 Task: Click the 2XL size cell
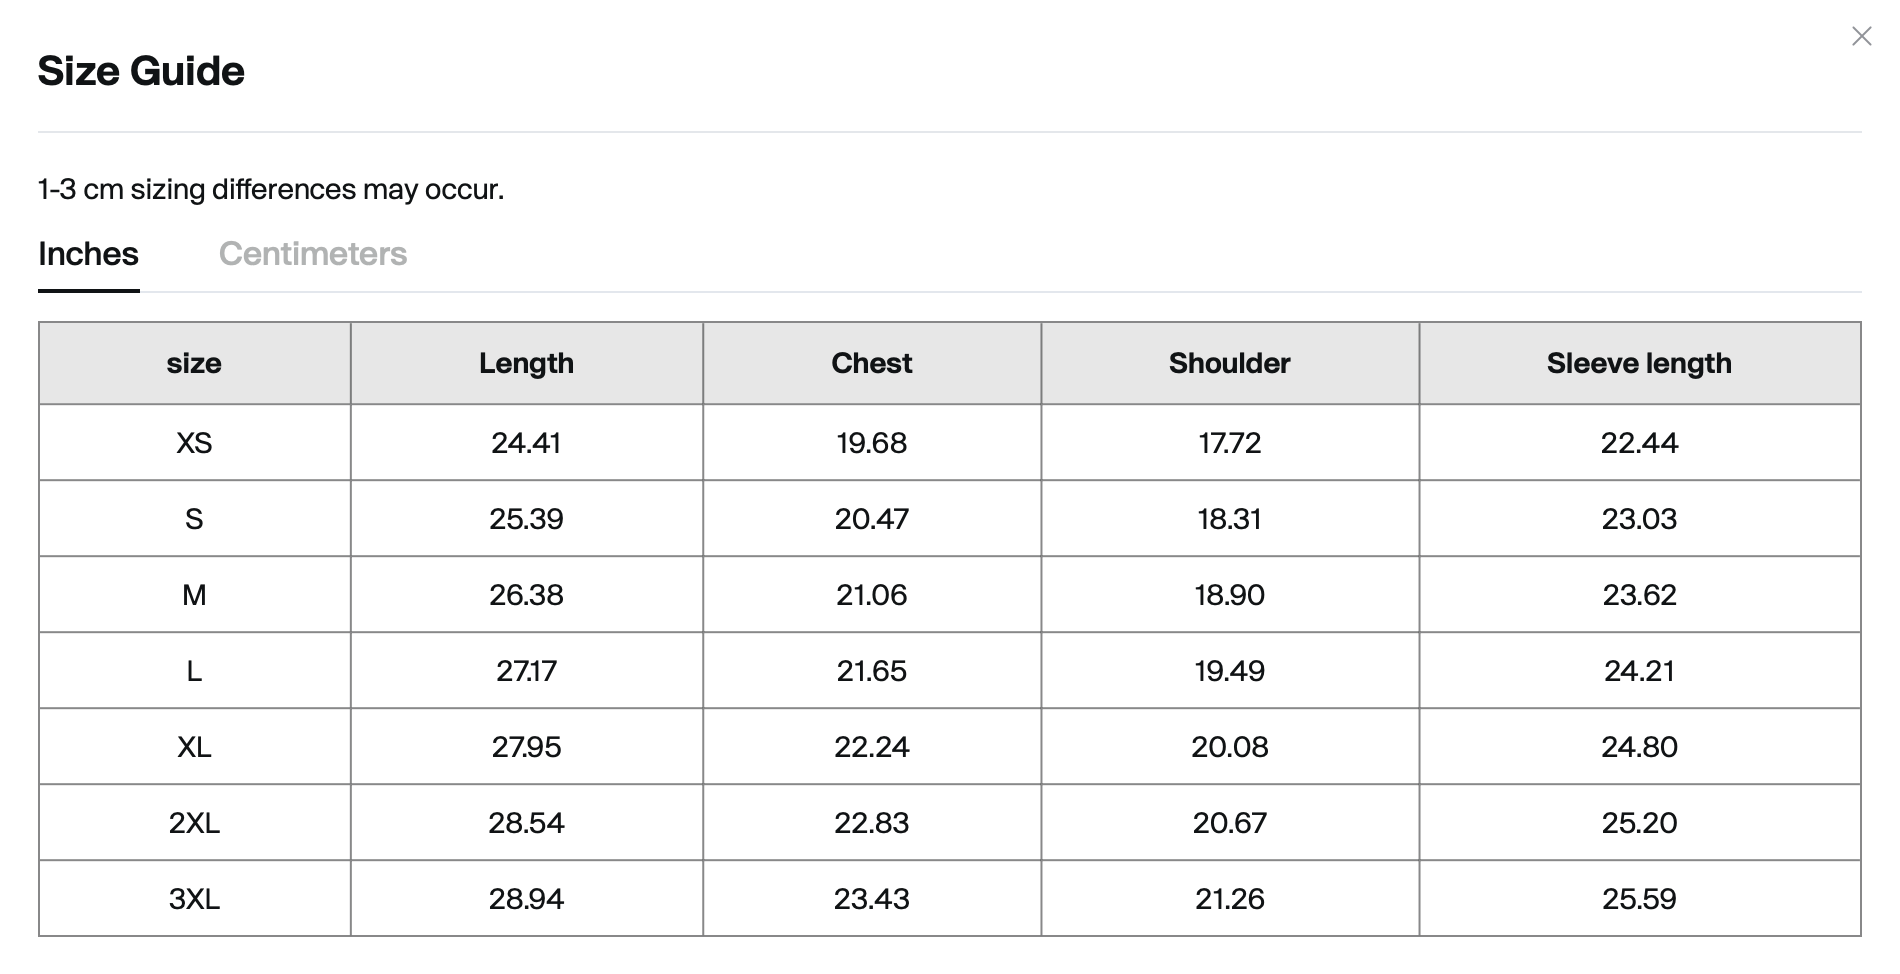point(194,823)
